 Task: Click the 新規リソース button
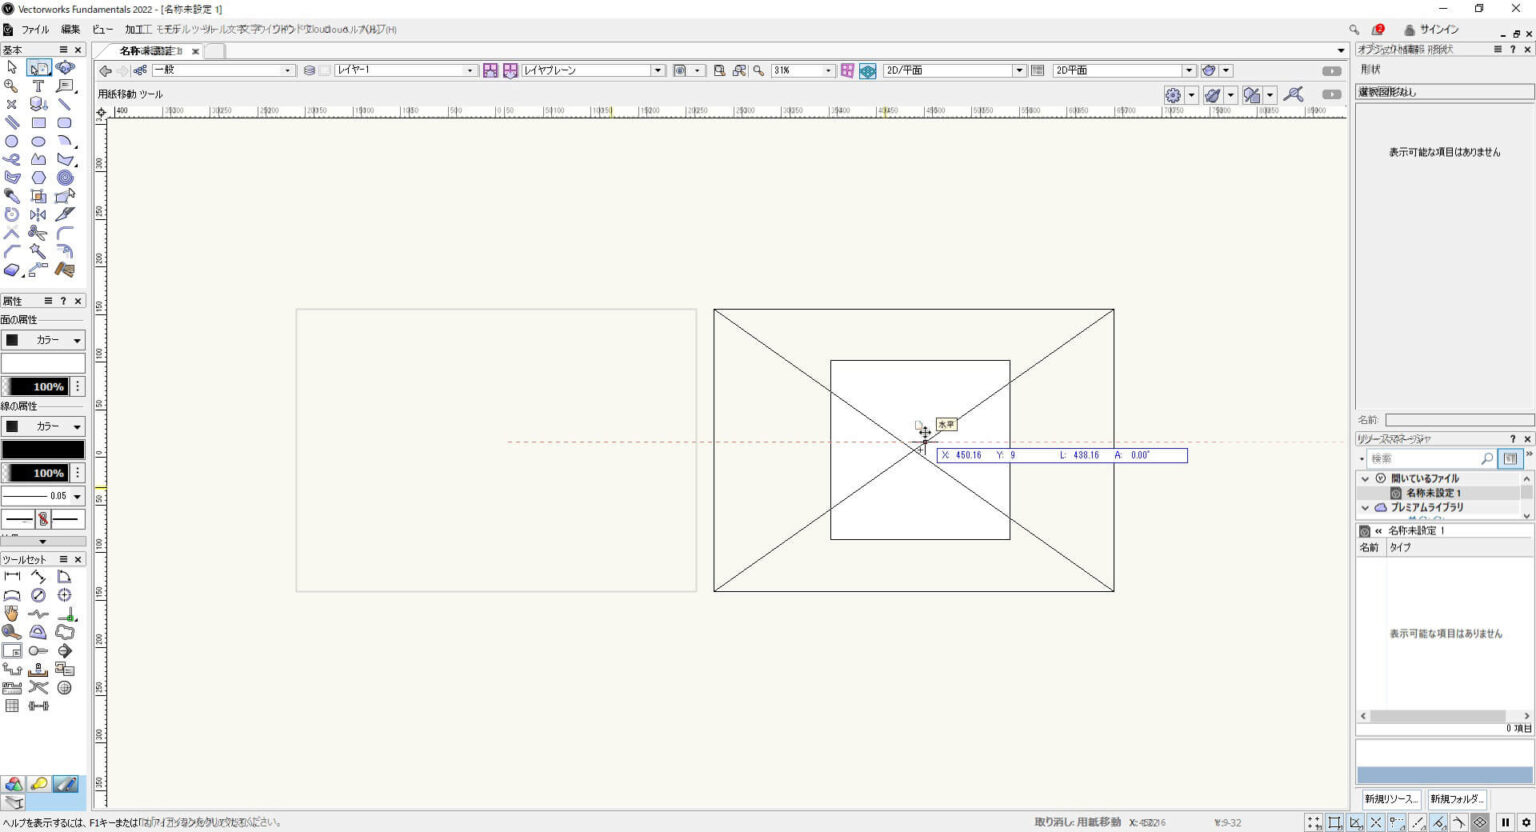pos(1390,799)
